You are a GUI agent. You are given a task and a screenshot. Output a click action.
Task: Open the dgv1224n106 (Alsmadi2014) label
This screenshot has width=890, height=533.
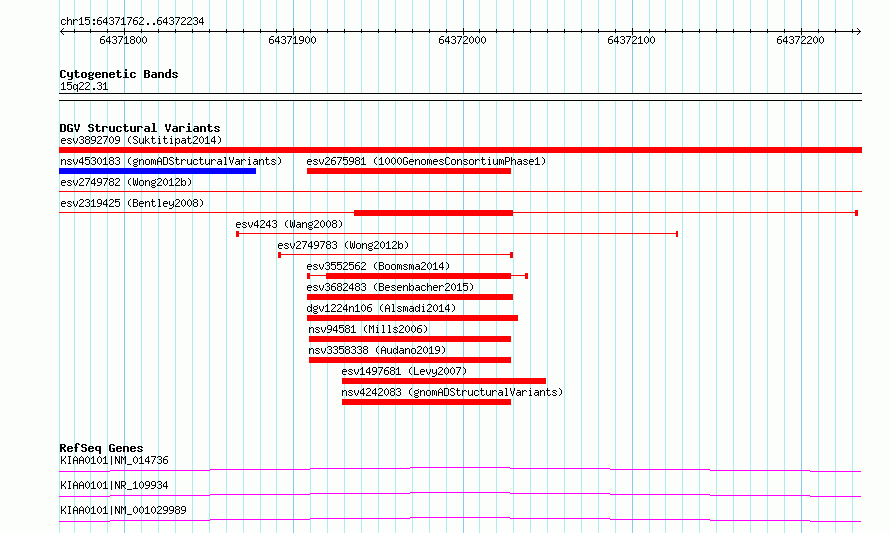click(381, 308)
